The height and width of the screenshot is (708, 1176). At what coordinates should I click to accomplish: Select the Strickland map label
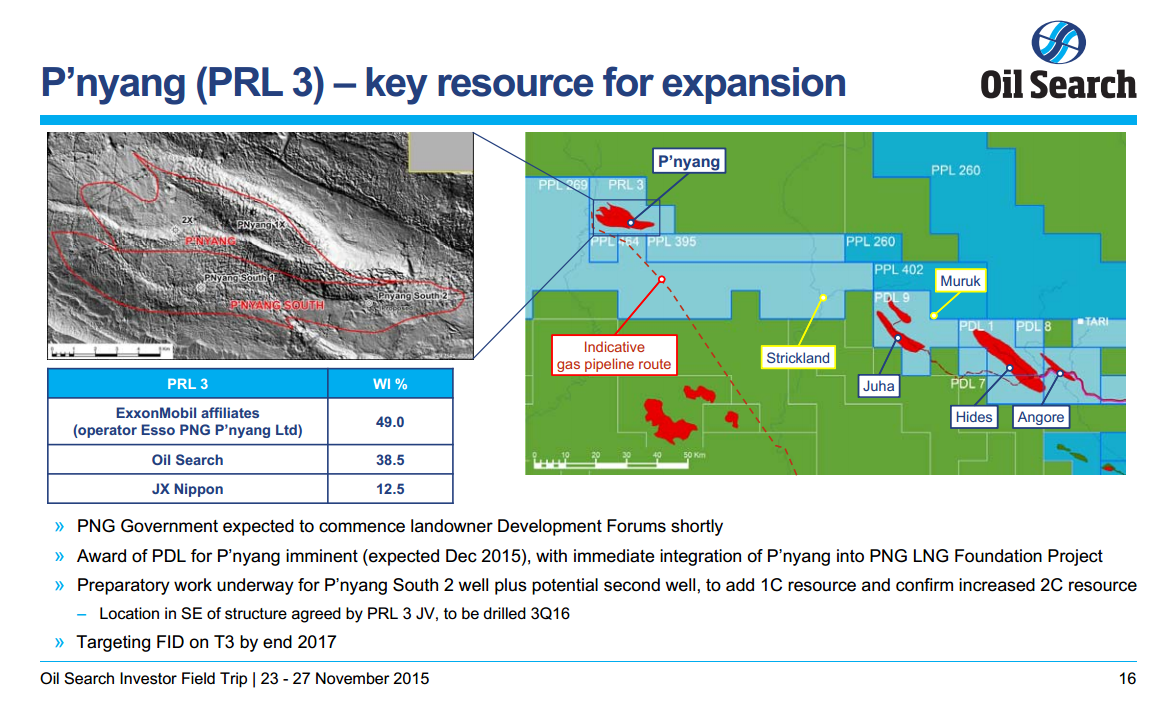[798, 358]
